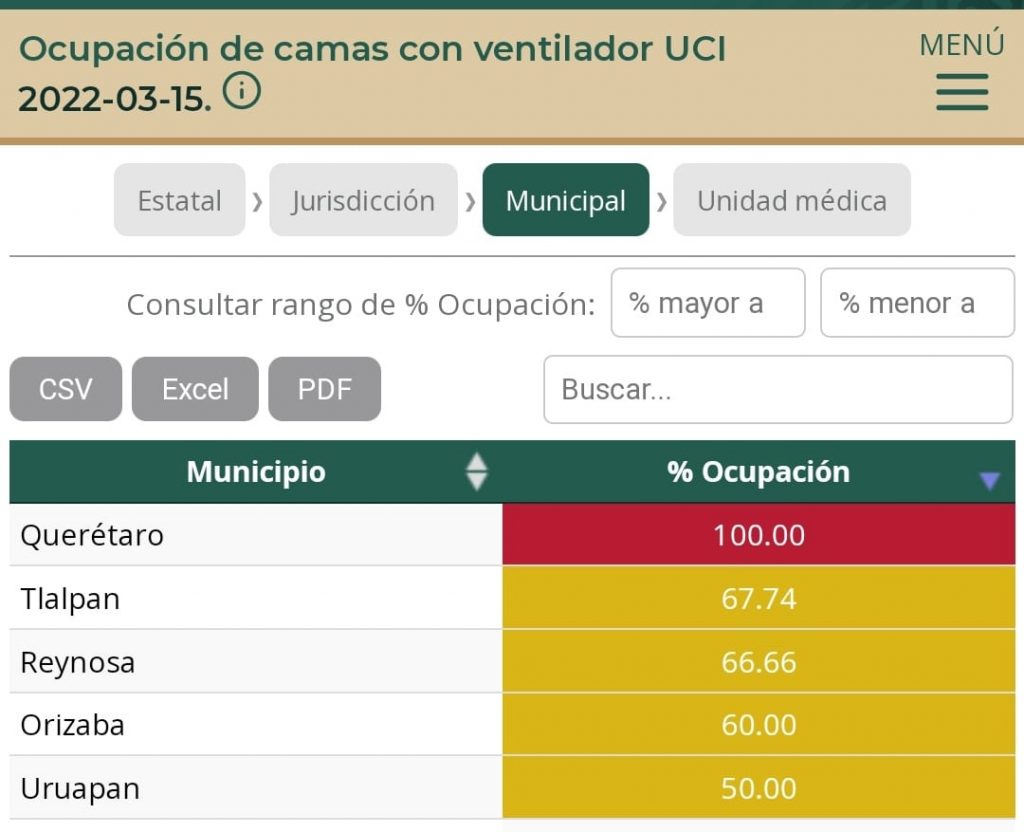
Task: Export the table as CSV
Action: (x=65, y=389)
